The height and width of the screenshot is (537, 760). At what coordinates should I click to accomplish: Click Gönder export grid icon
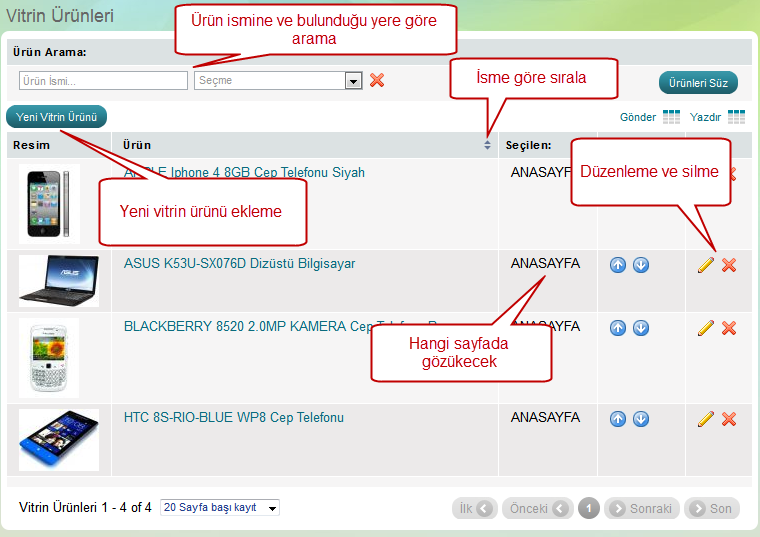pos(671,117)
